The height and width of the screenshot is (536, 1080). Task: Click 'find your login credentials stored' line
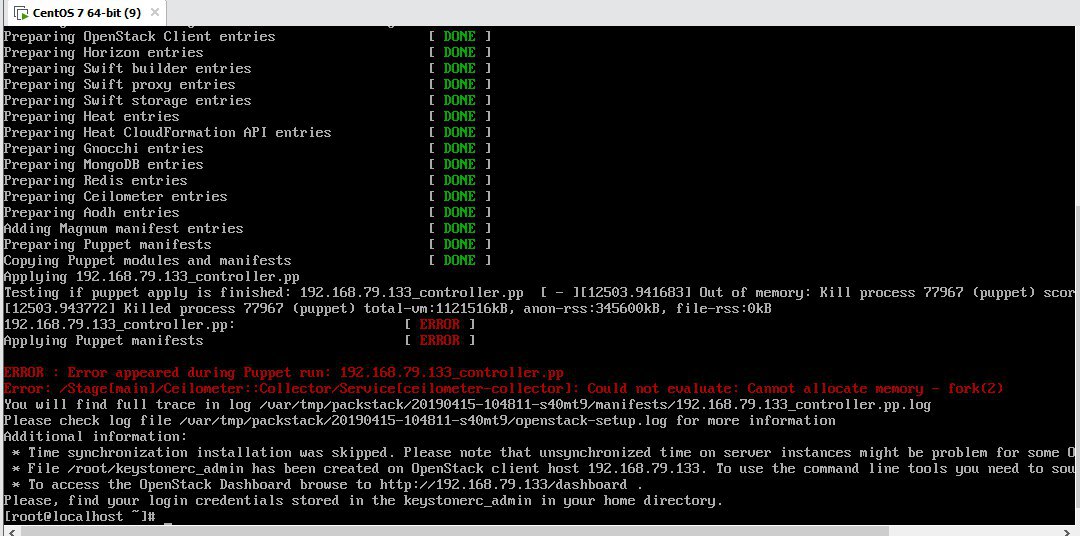(363, 500)
